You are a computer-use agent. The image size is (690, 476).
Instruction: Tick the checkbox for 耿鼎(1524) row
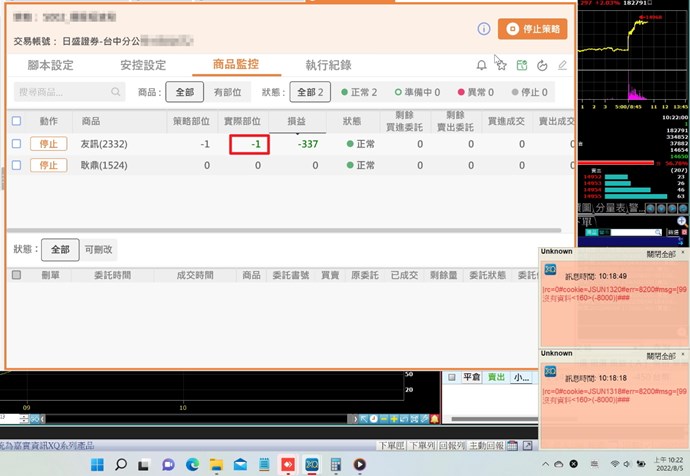[x=16, y=164]
